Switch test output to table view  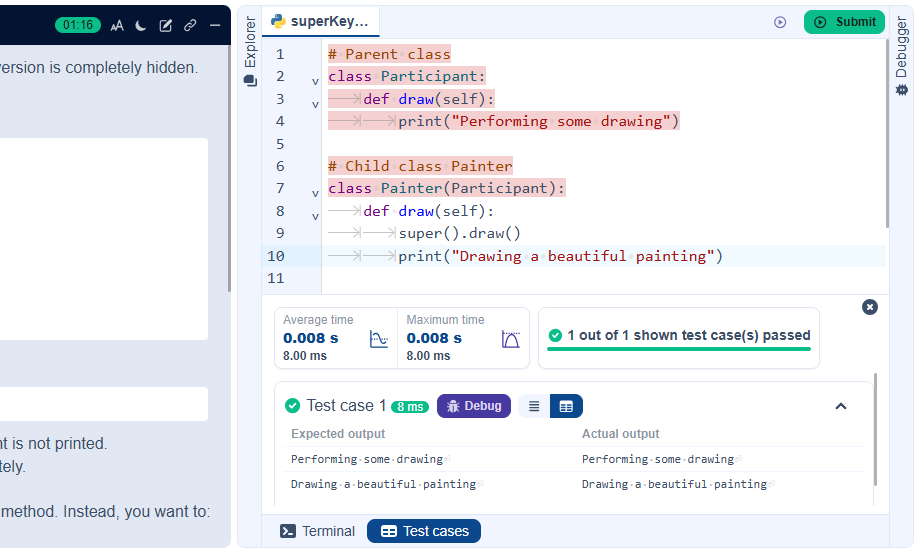[x=566, y=406]
